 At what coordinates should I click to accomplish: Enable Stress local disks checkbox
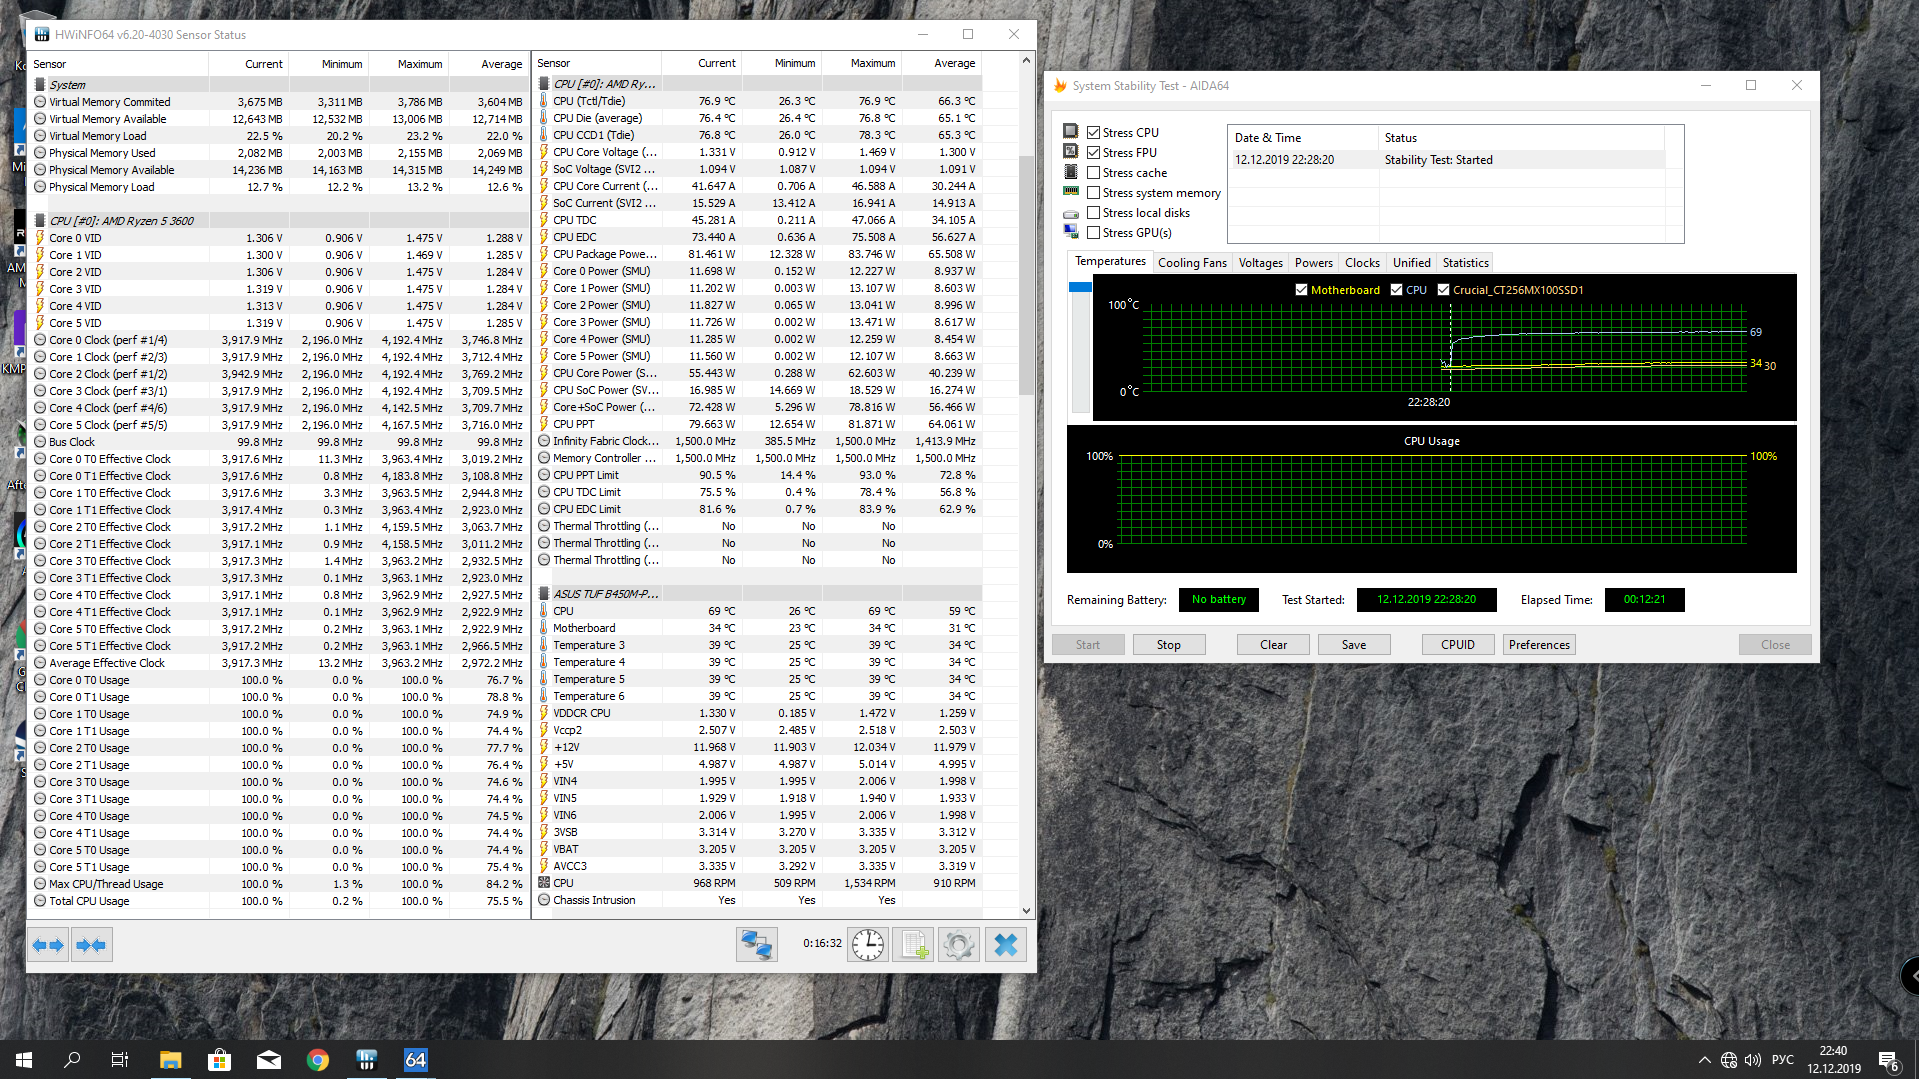[1094, 212]
